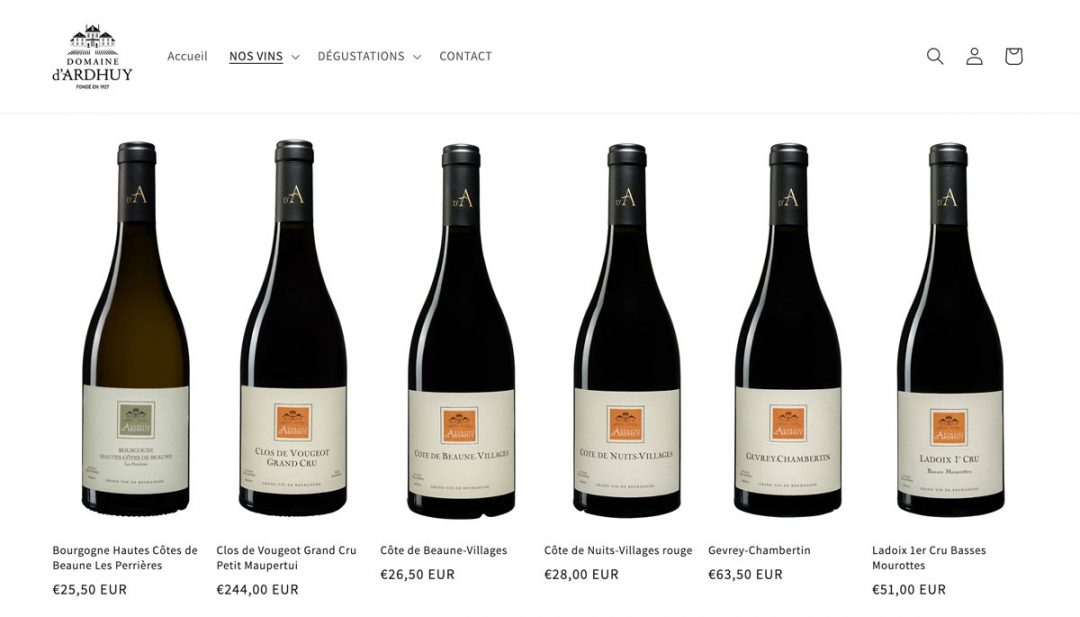Expand the NOS VINS chevron
Screen dimensions: 1080x617
[x=295, y=56]
